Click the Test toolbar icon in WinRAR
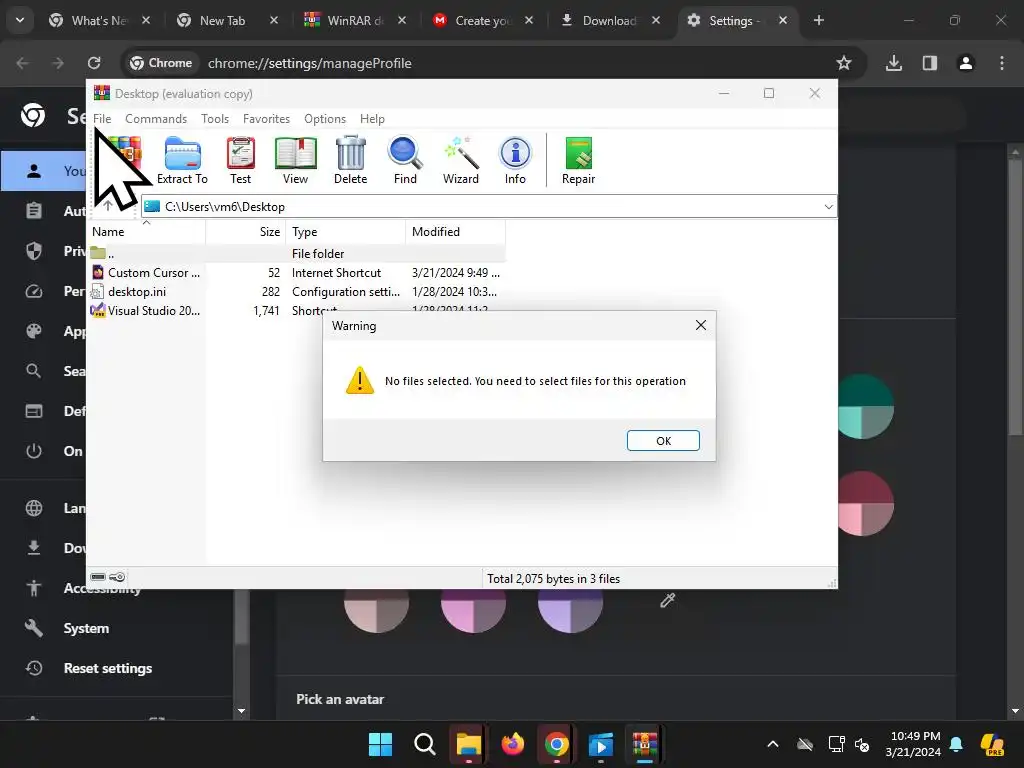The image size is (1024, 768). tap(240, 161)
